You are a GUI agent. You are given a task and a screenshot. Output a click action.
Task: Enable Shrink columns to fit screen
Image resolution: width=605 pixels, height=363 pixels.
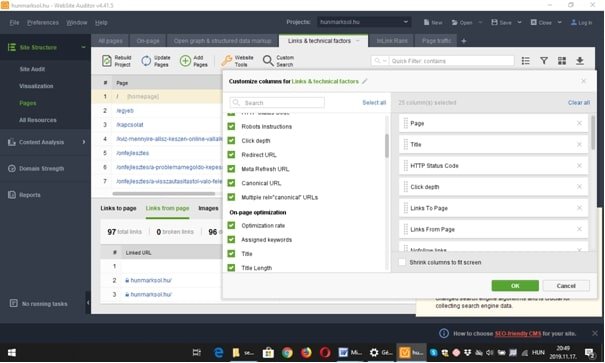click(402, 262)
